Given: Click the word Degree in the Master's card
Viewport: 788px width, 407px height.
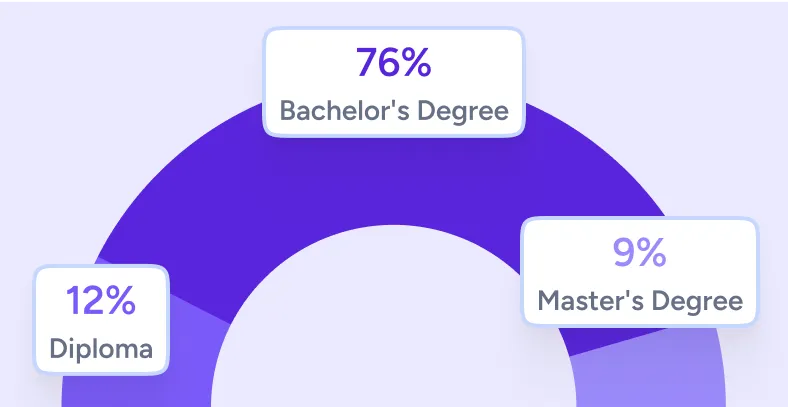Looking at the screenshot, I should coord(697,300).
